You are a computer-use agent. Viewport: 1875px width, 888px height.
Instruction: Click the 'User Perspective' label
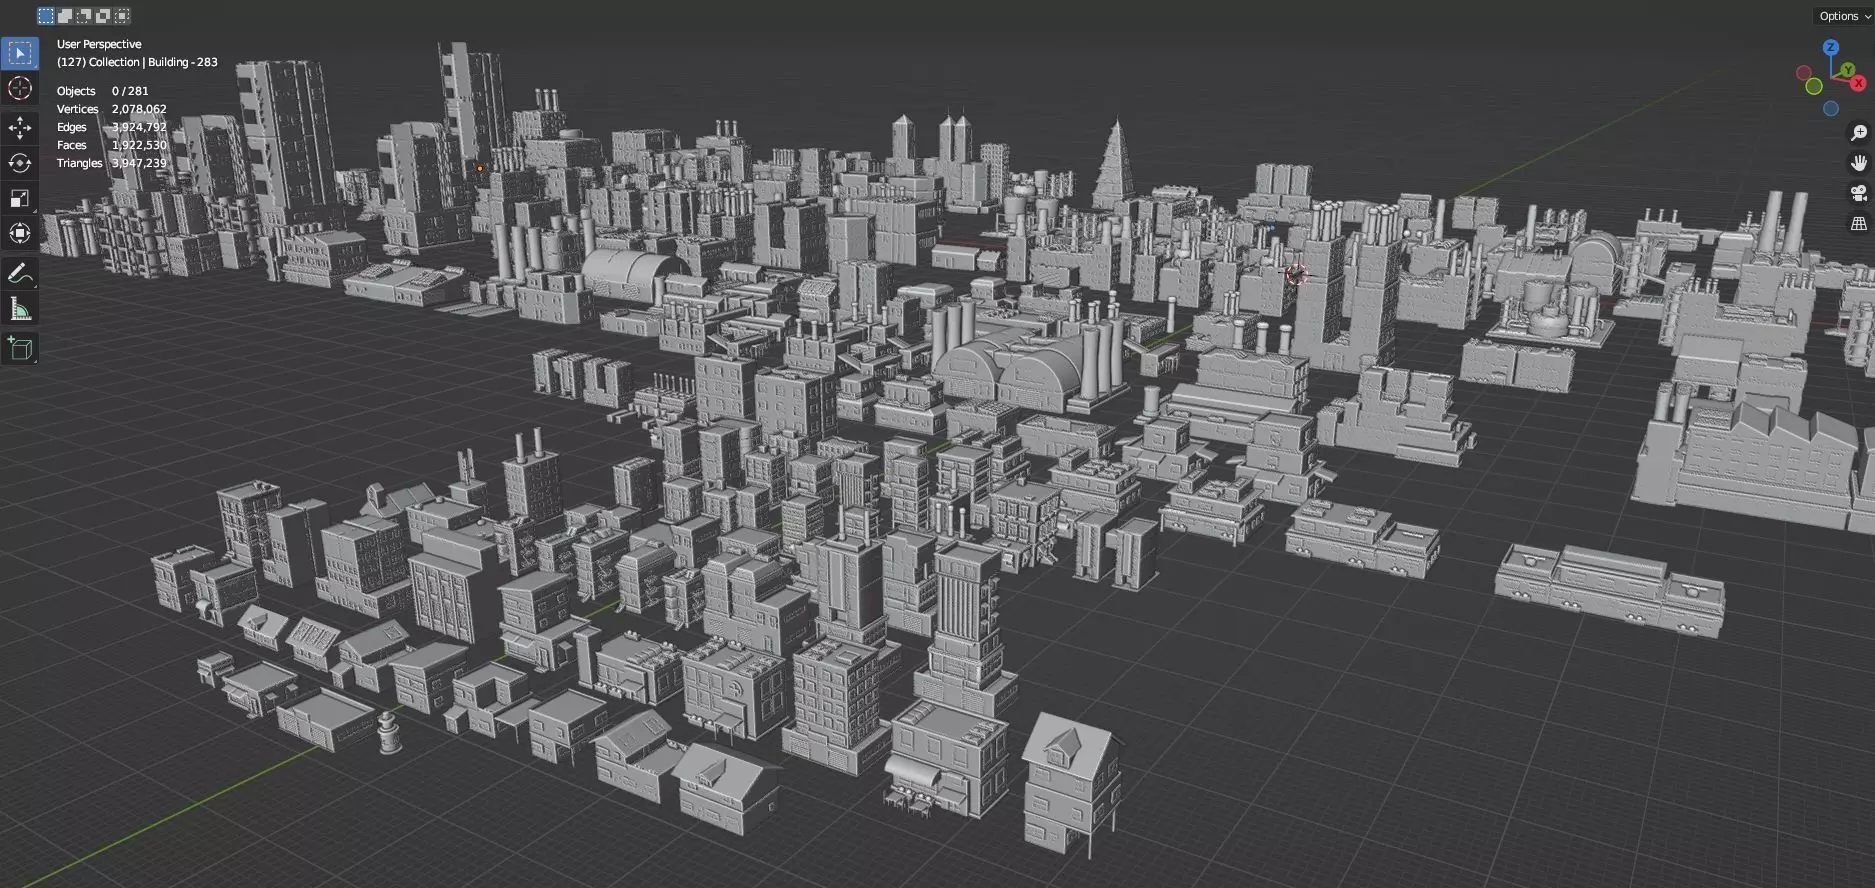click(x=99, y=44)
